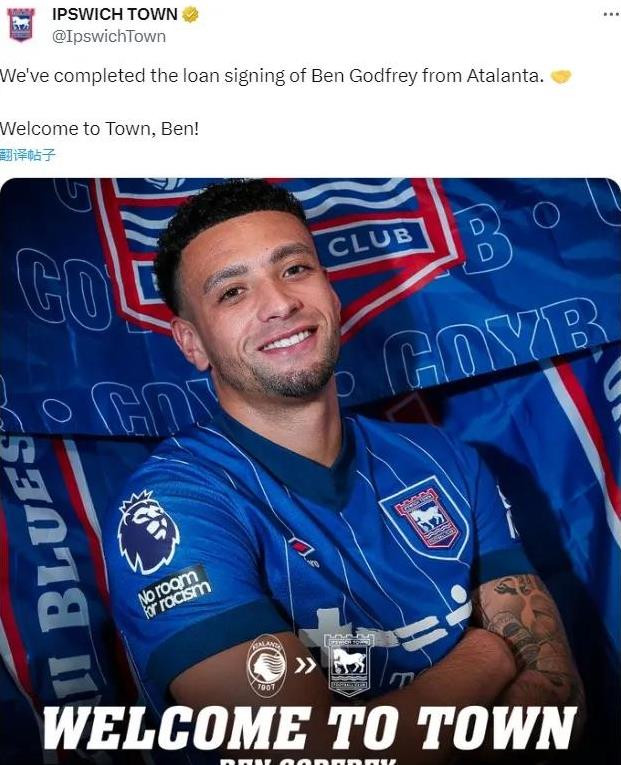Open the three-dot more options menu
The height and width of the screenshot is (765, 621).
tap(611, 14)
